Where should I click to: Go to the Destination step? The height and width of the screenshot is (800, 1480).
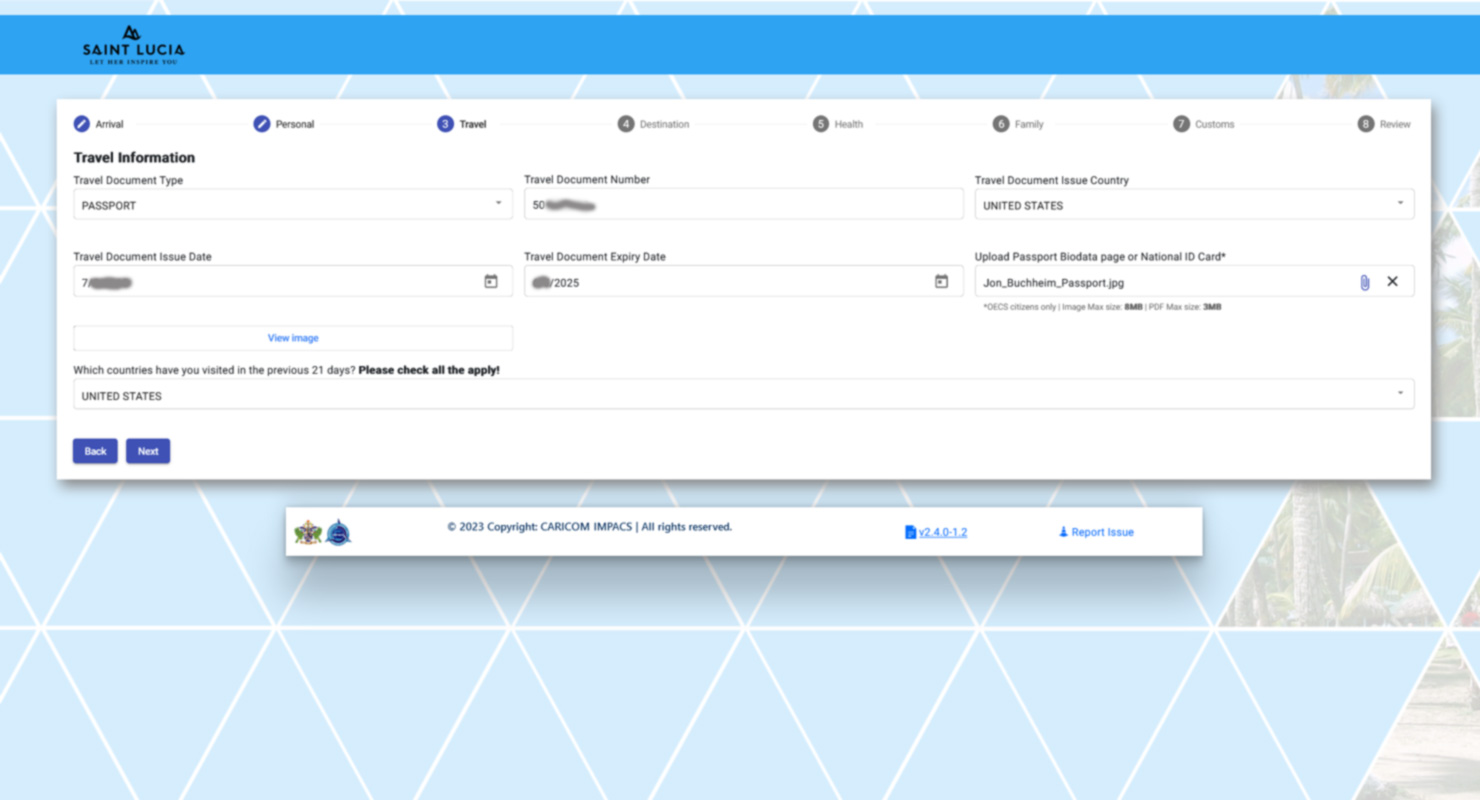pos(654,124)
